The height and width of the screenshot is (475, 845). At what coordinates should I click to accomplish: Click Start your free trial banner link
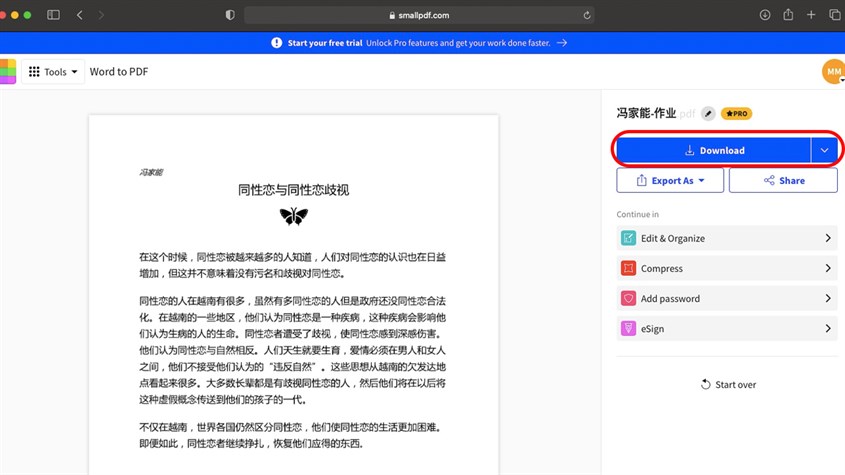pos(325,43)
